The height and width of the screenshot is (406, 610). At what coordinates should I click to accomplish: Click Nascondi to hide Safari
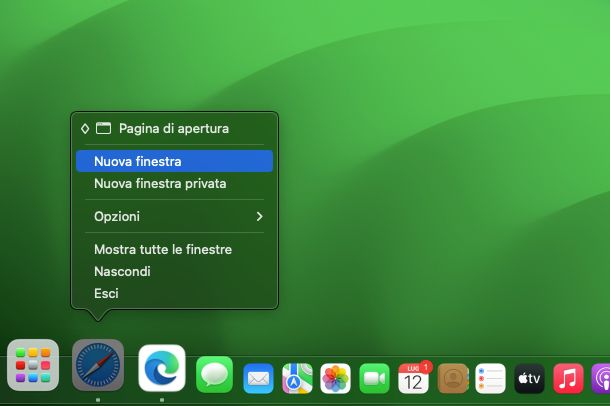click(174, 271)
